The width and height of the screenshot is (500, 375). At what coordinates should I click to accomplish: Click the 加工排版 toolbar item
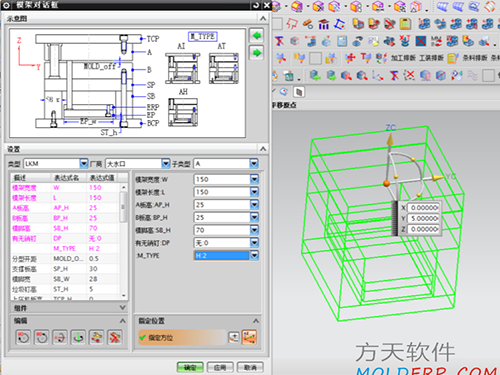pos(403,58)
